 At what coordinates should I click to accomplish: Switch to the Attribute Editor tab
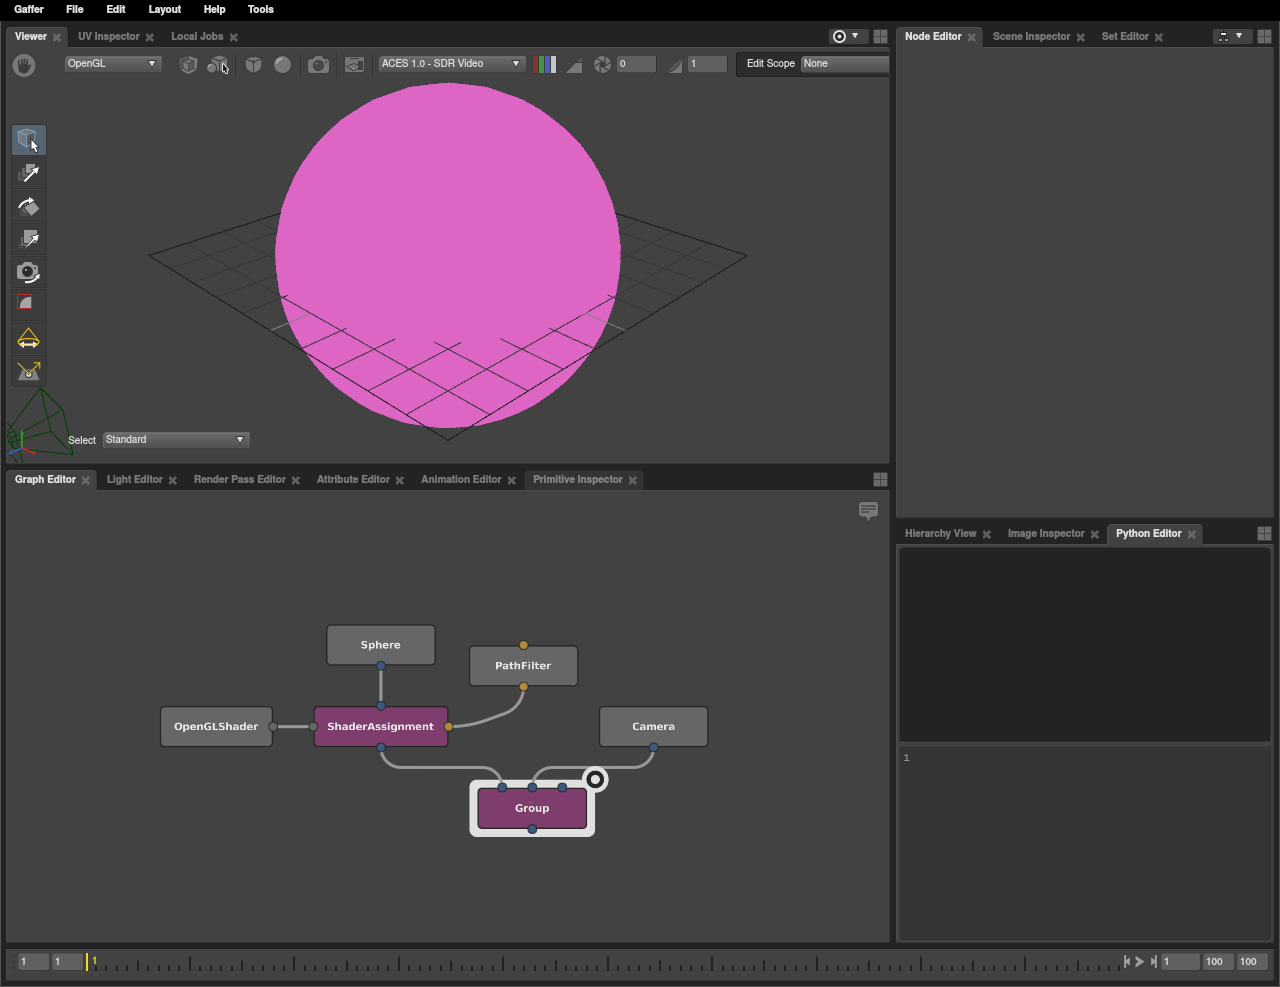pos(353,479)
